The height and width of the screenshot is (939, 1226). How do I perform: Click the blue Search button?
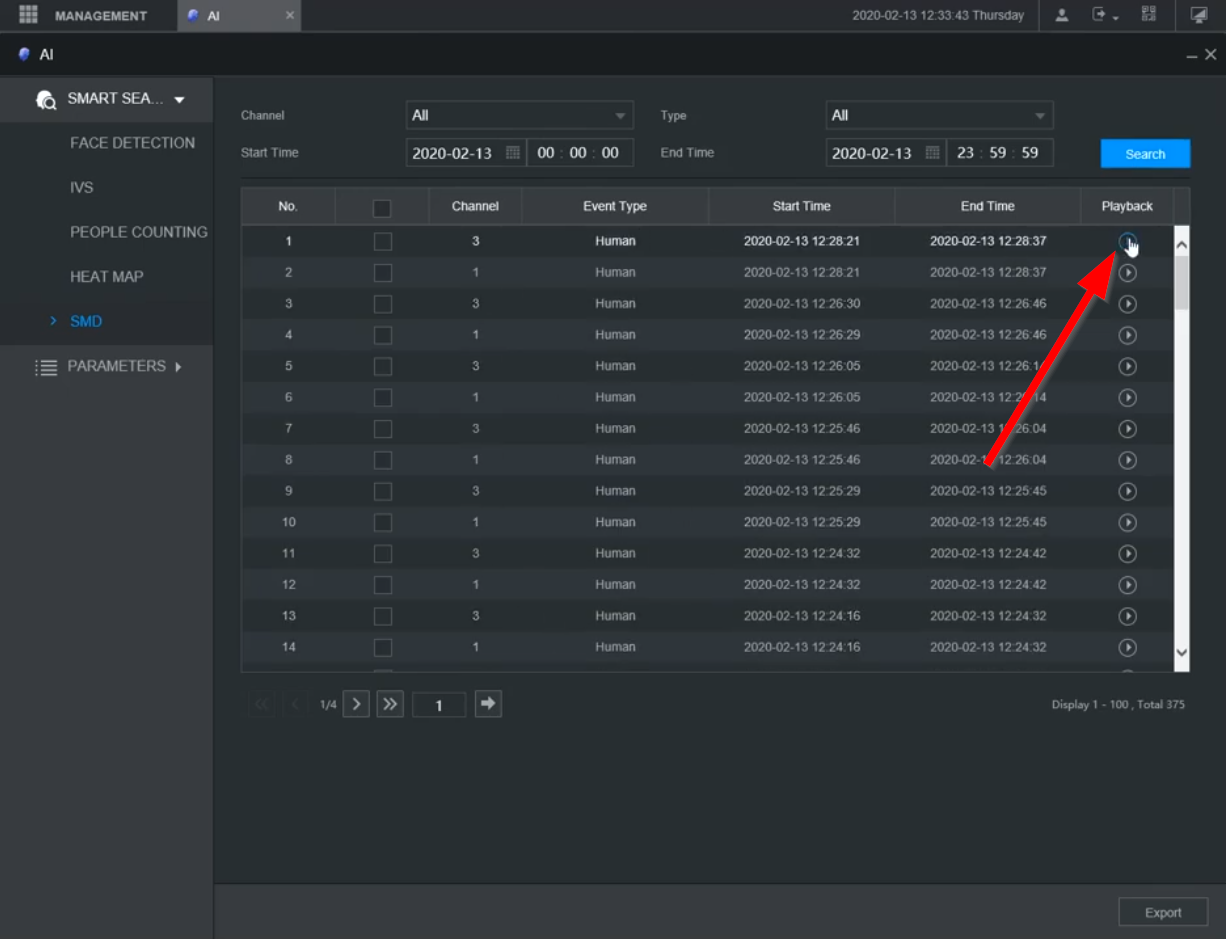click(x=1145, y=154)
